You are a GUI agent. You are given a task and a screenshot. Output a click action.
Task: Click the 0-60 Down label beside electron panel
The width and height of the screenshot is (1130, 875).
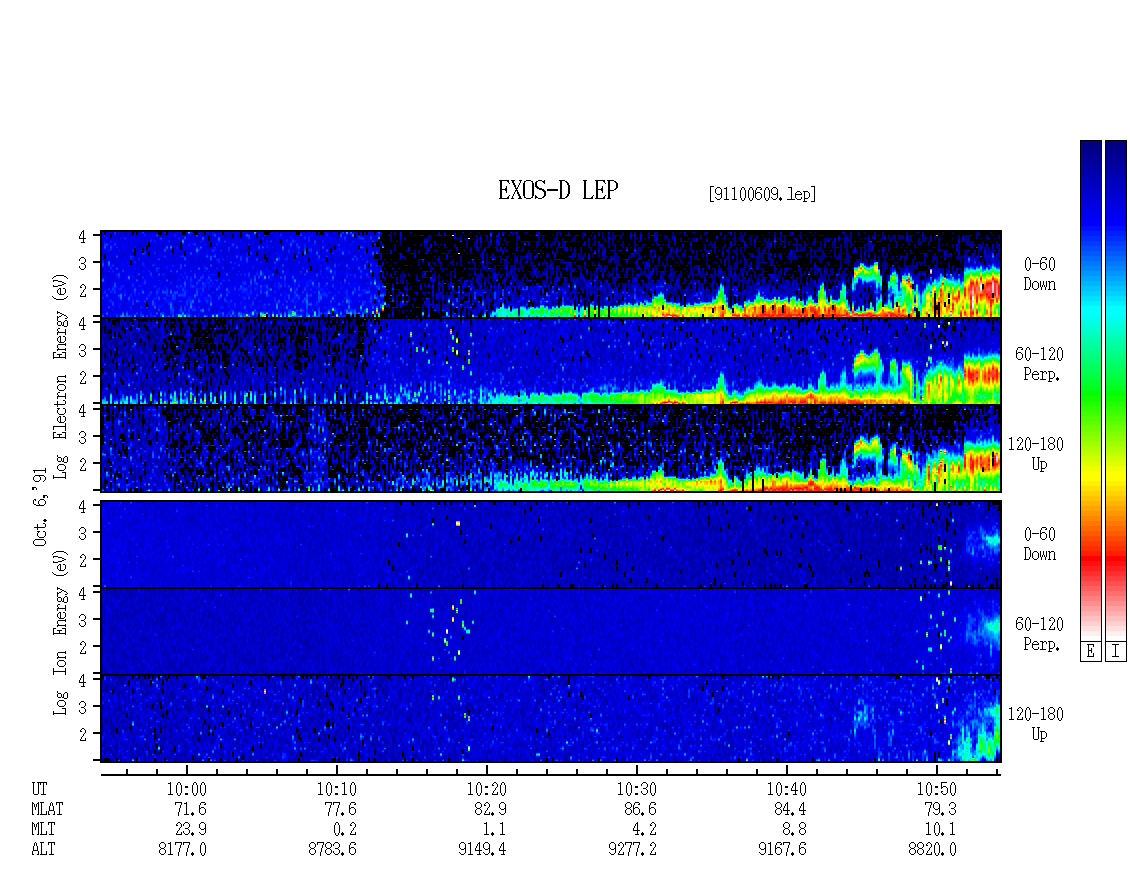[1039, 274]
